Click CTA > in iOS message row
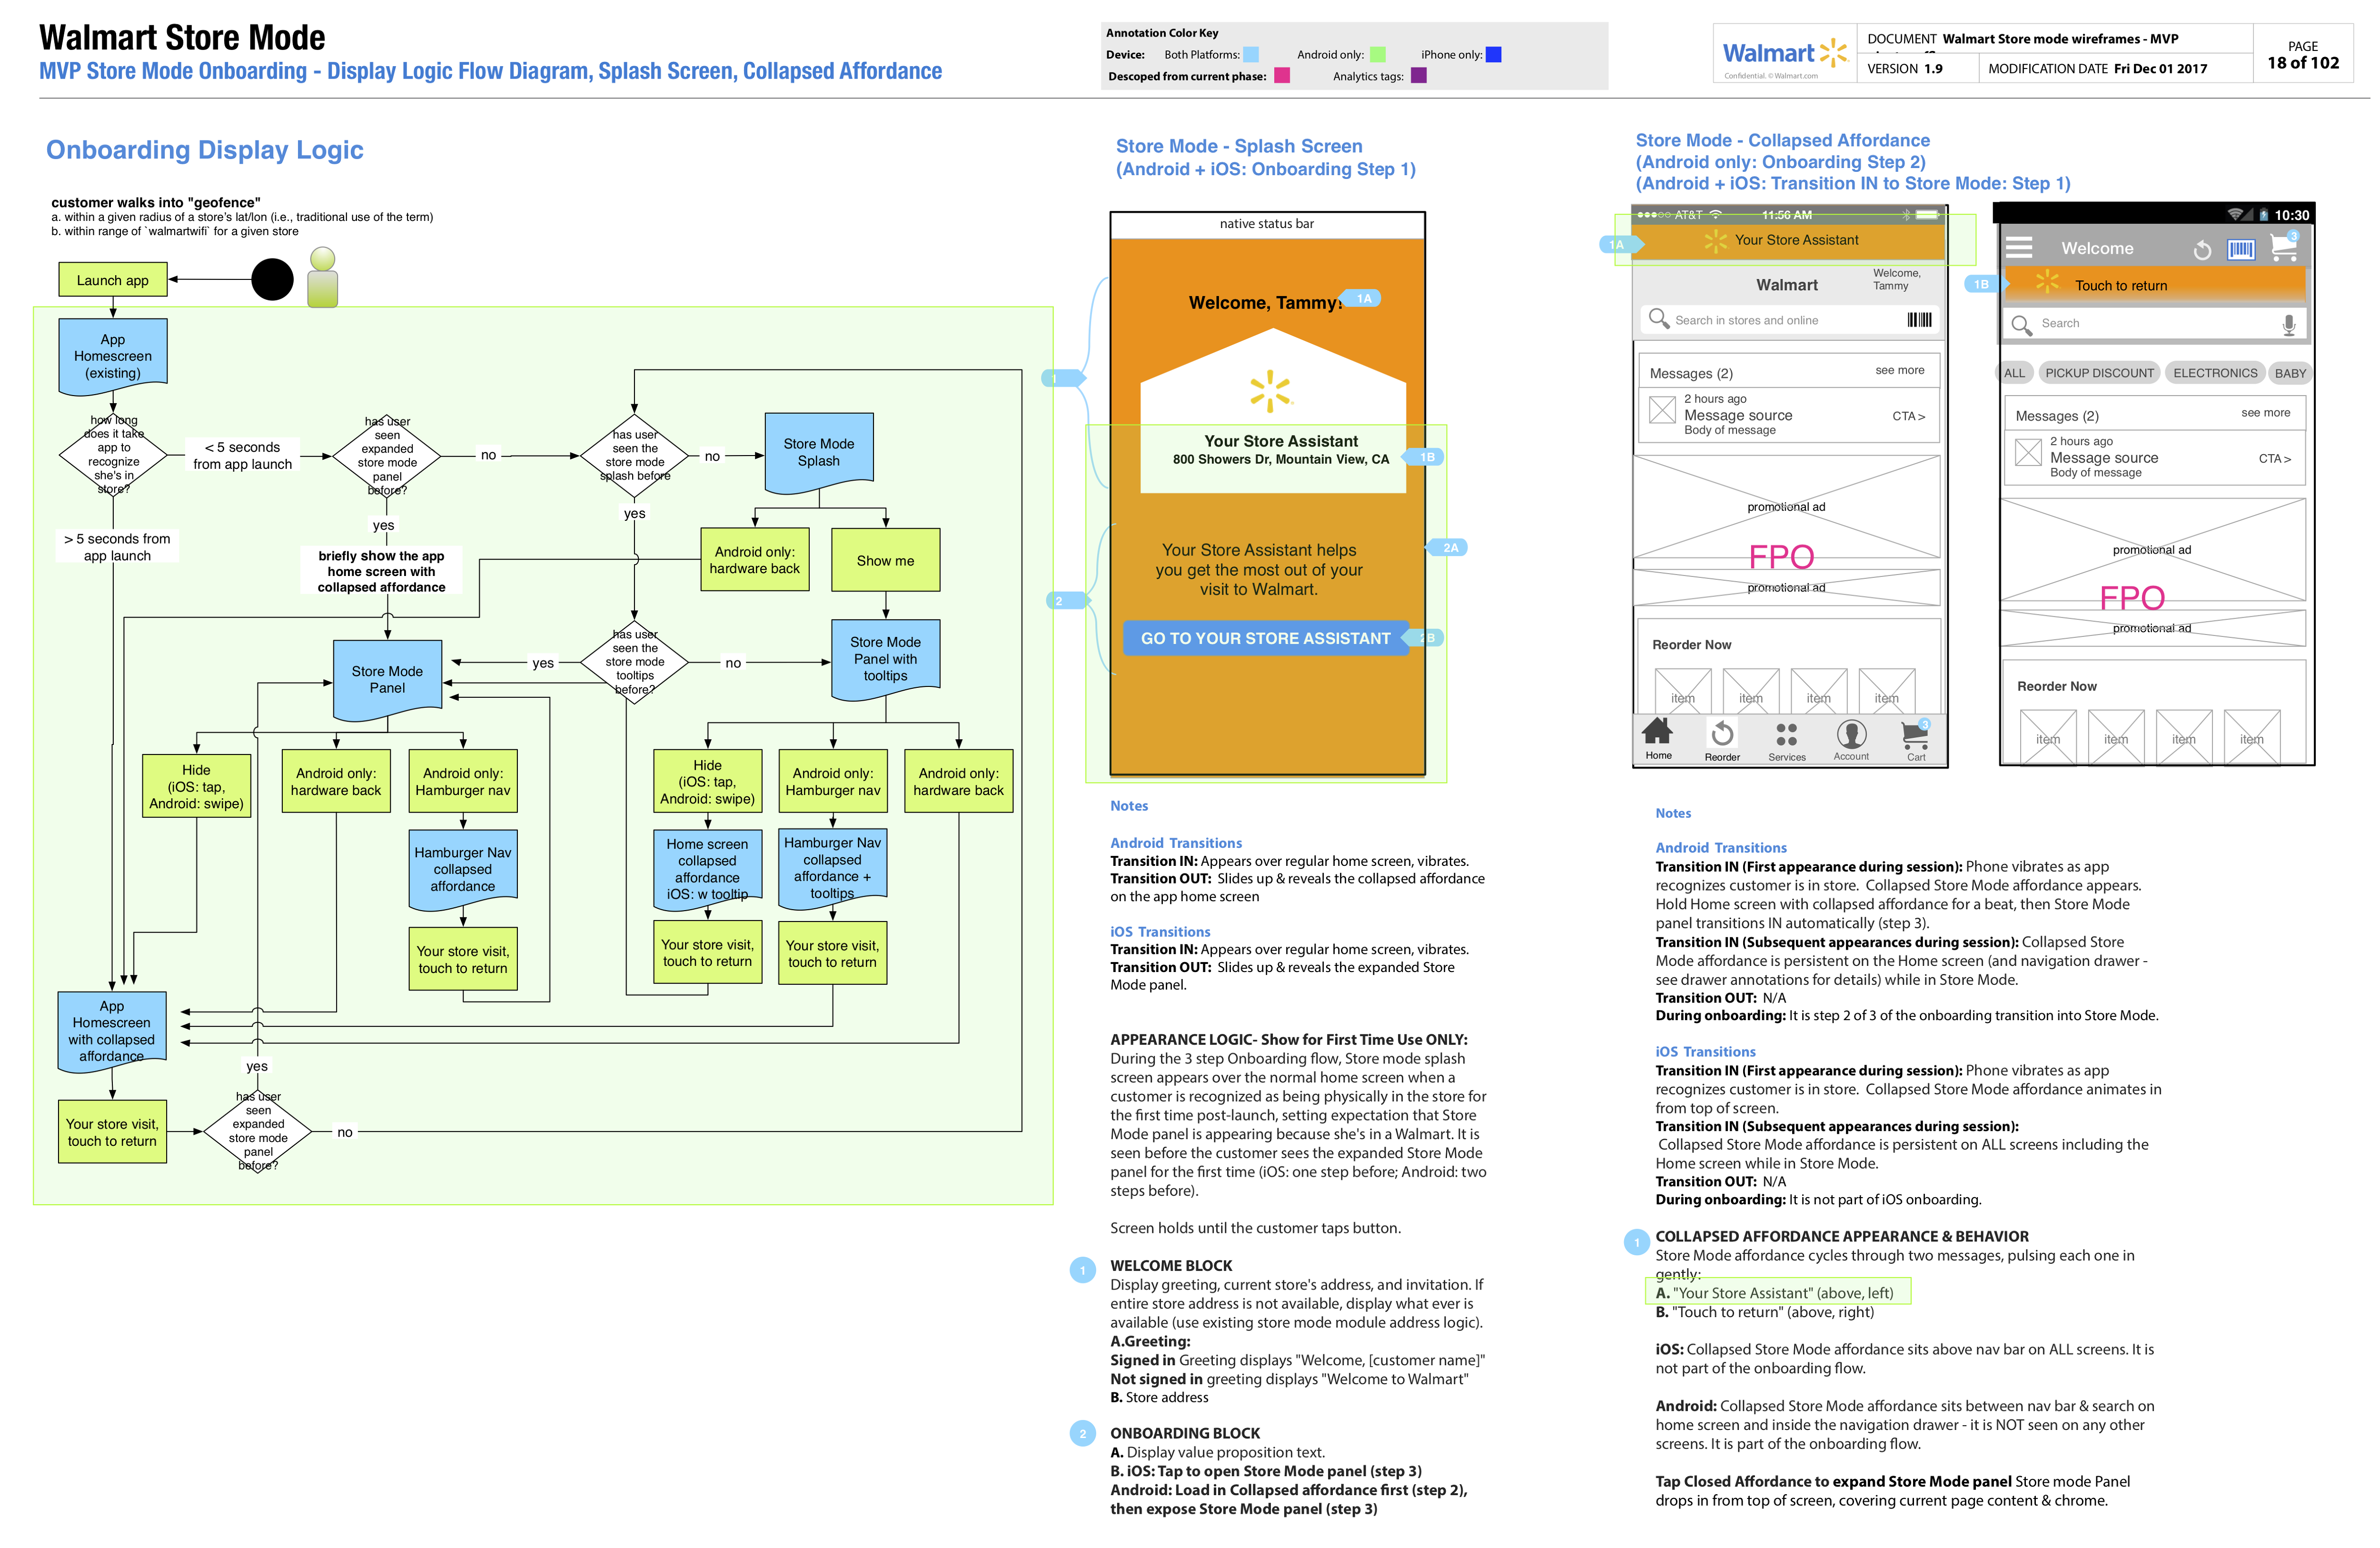The image size is (2380, 1548). pos(1908,416)
